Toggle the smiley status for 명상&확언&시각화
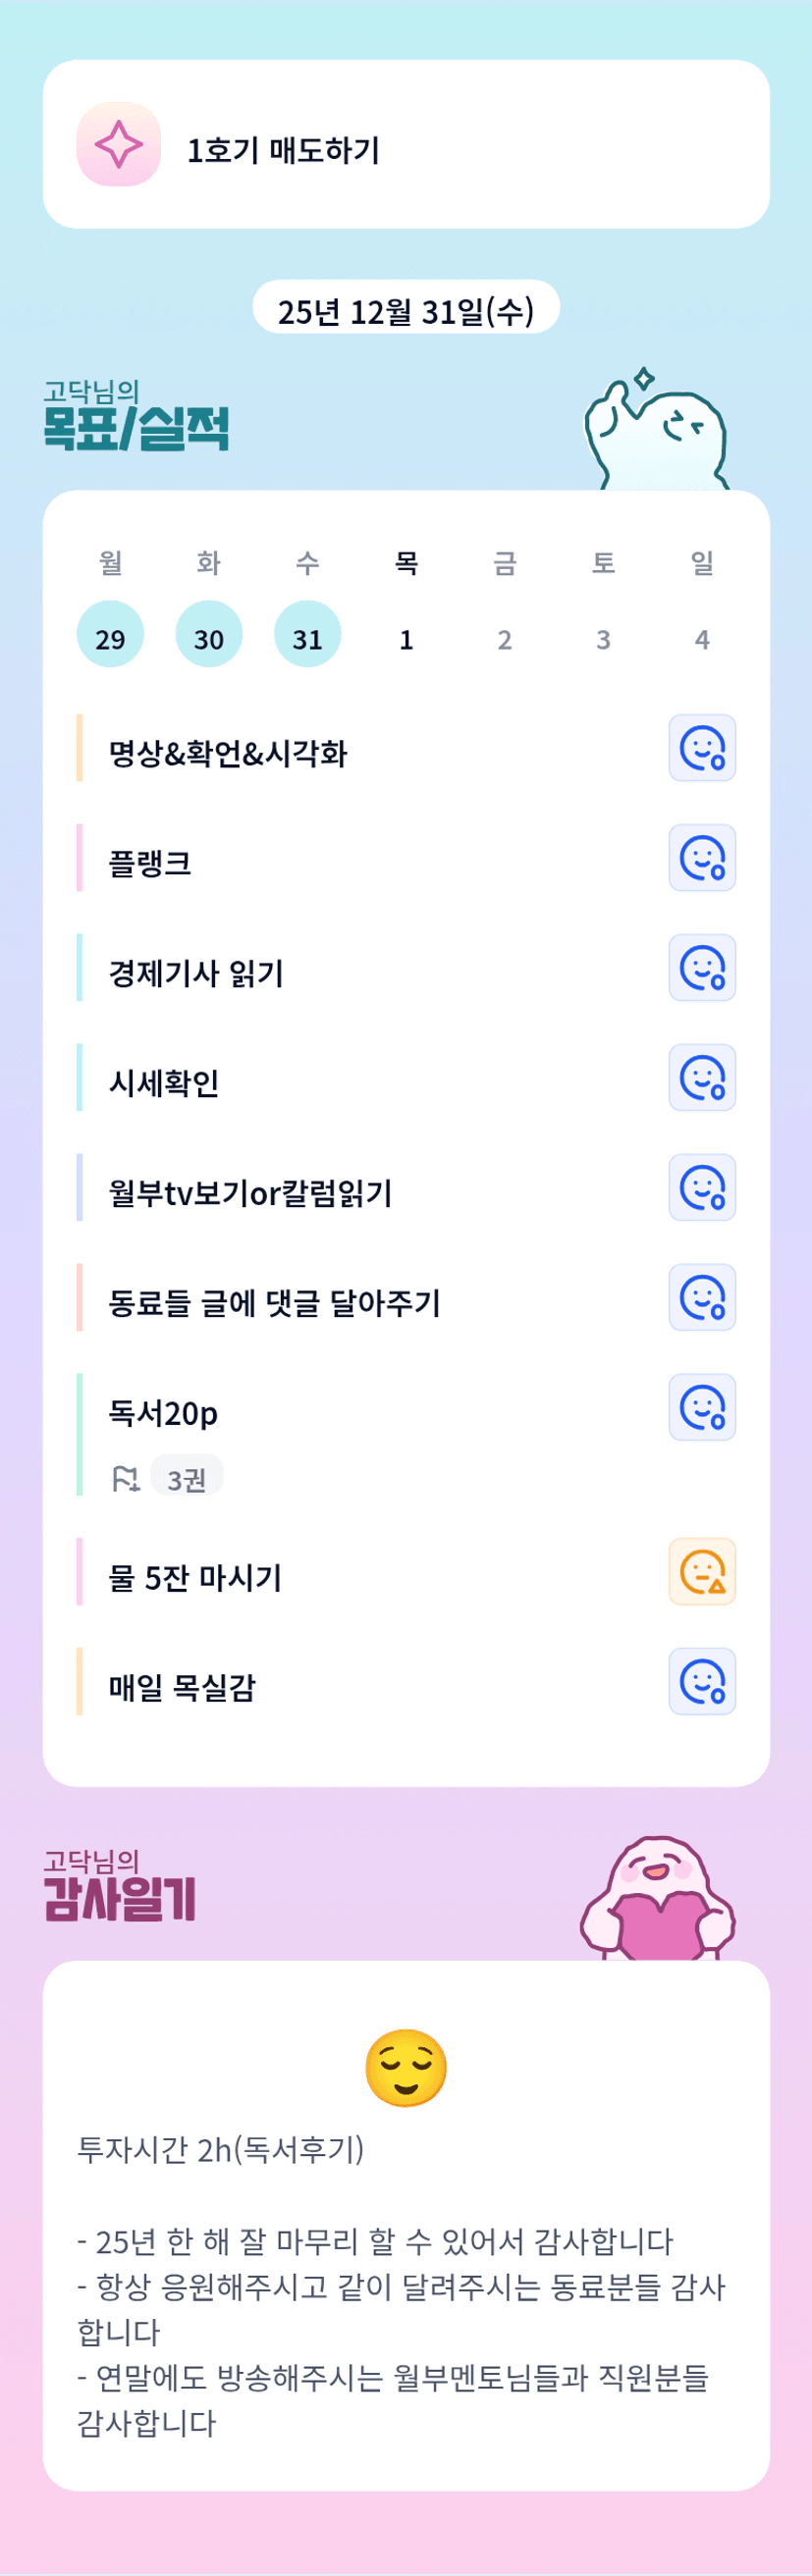The image size is (812, 2576). pyautogui.click(x=702, y=748)
